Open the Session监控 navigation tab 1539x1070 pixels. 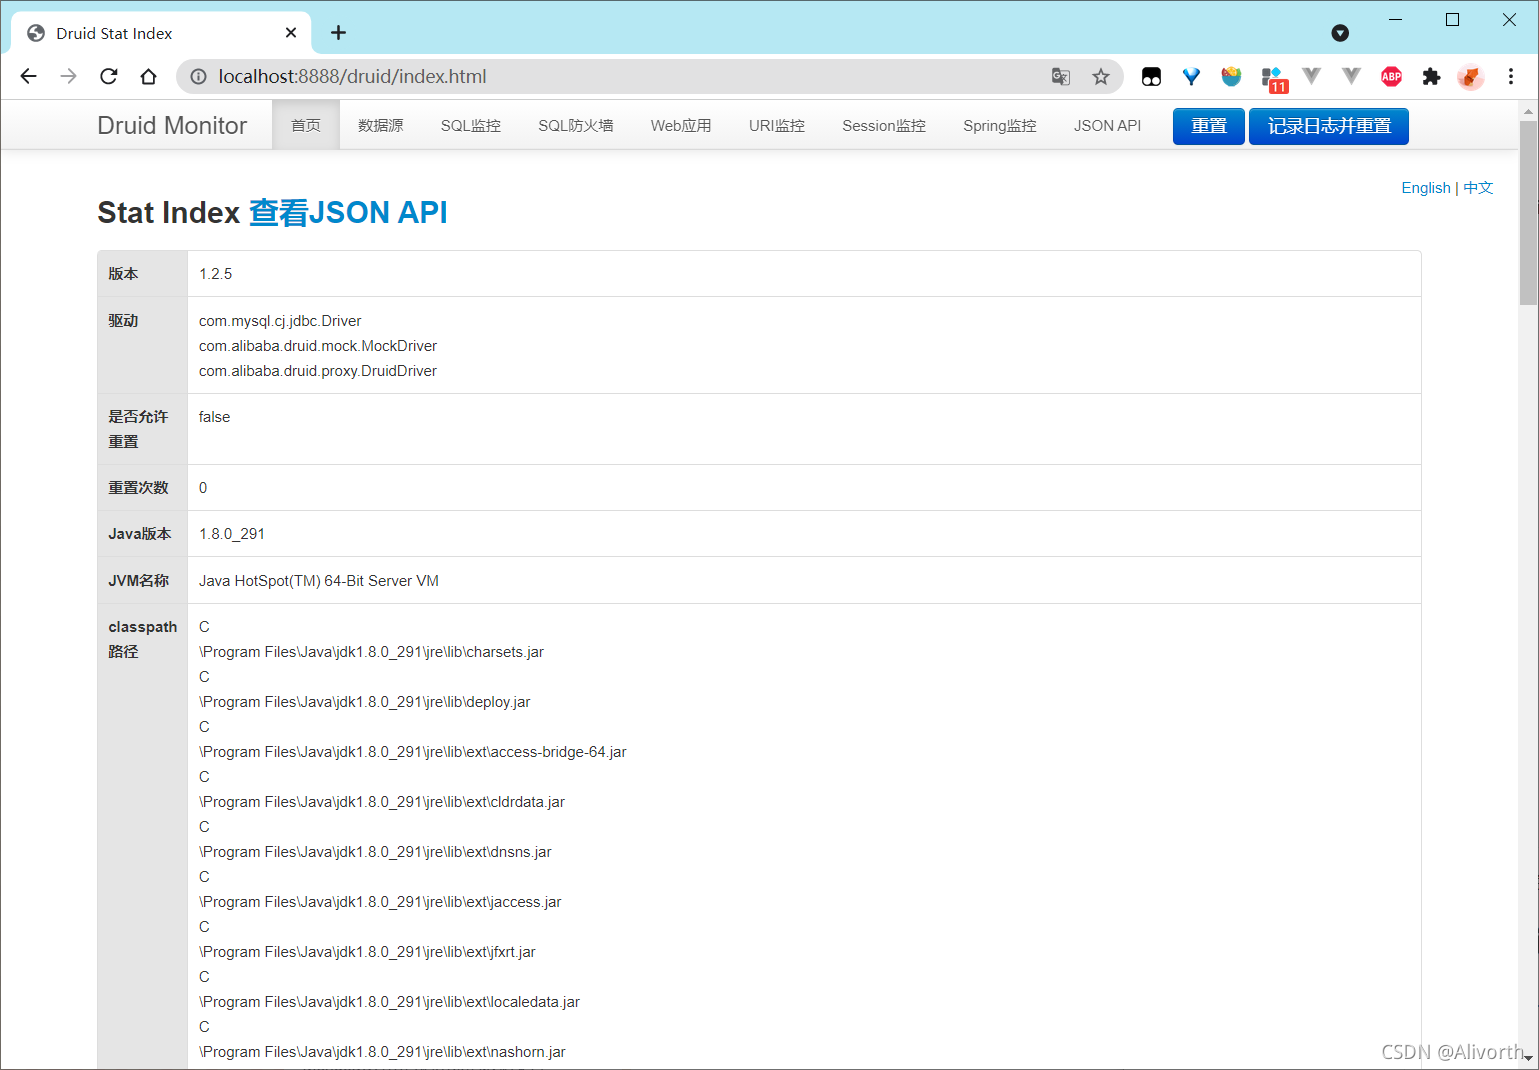[884, 125]
